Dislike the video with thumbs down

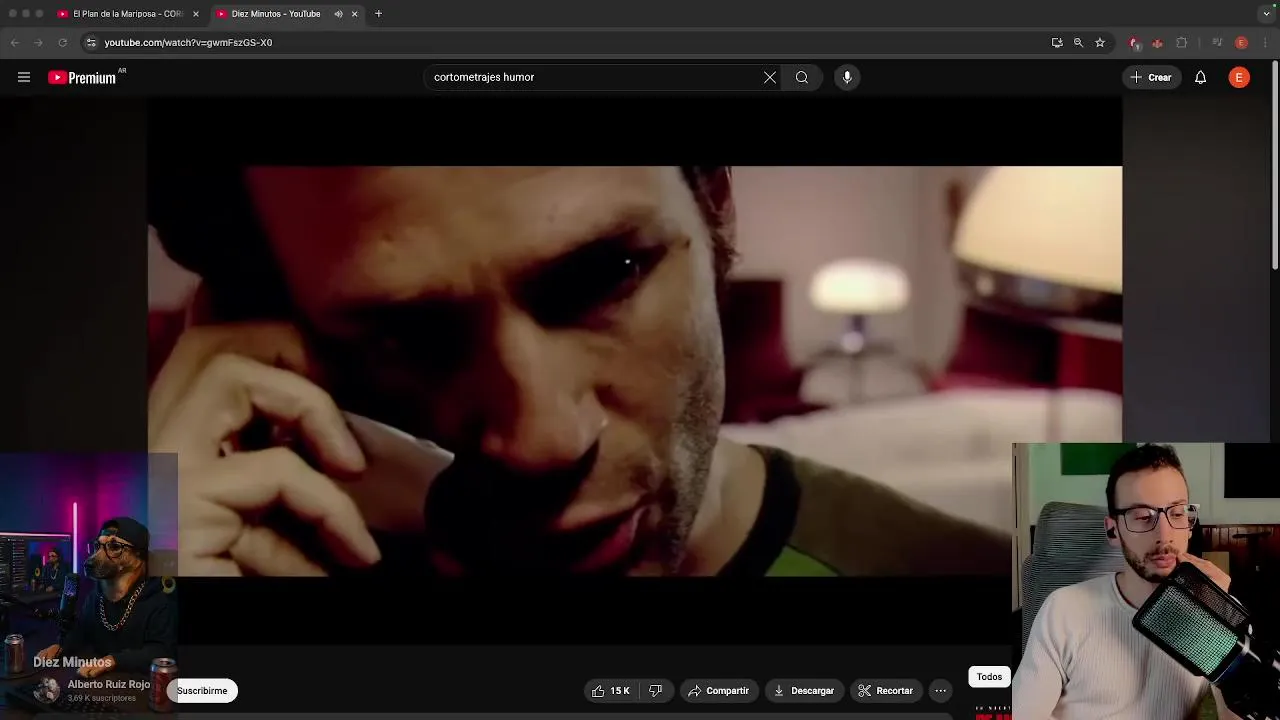656,690
